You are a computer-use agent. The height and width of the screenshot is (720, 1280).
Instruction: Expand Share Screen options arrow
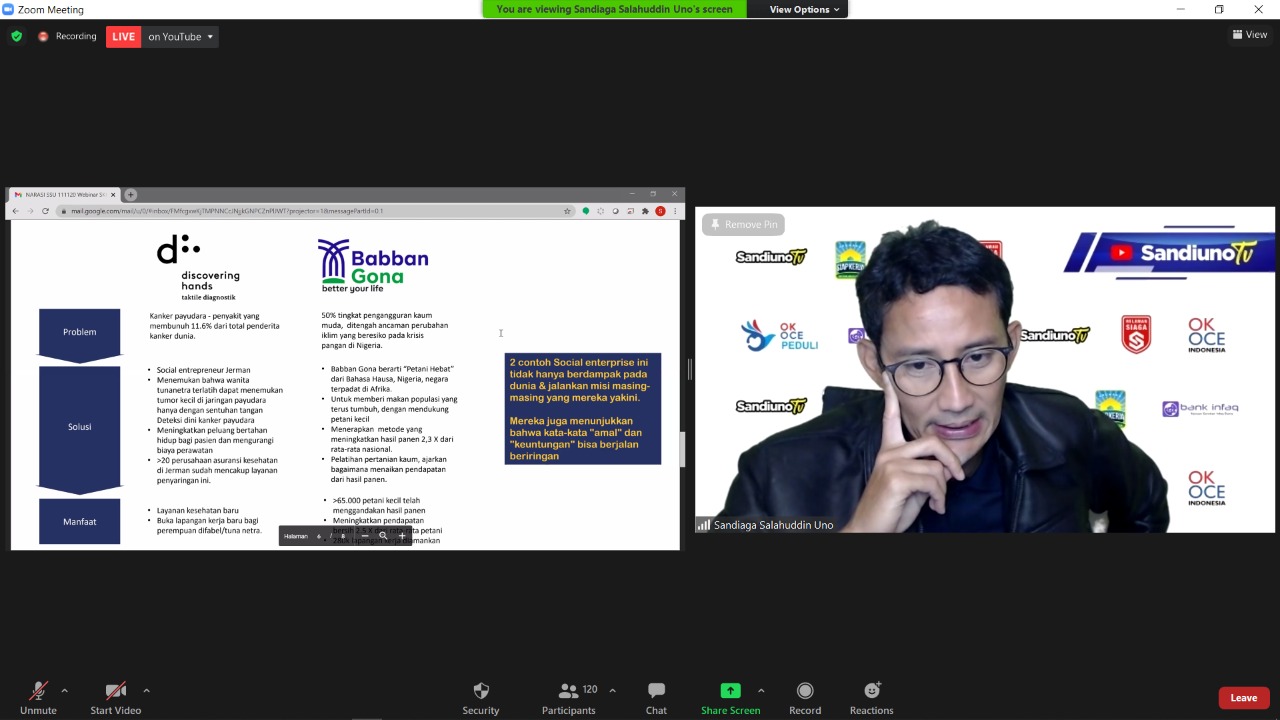[761, 690]
